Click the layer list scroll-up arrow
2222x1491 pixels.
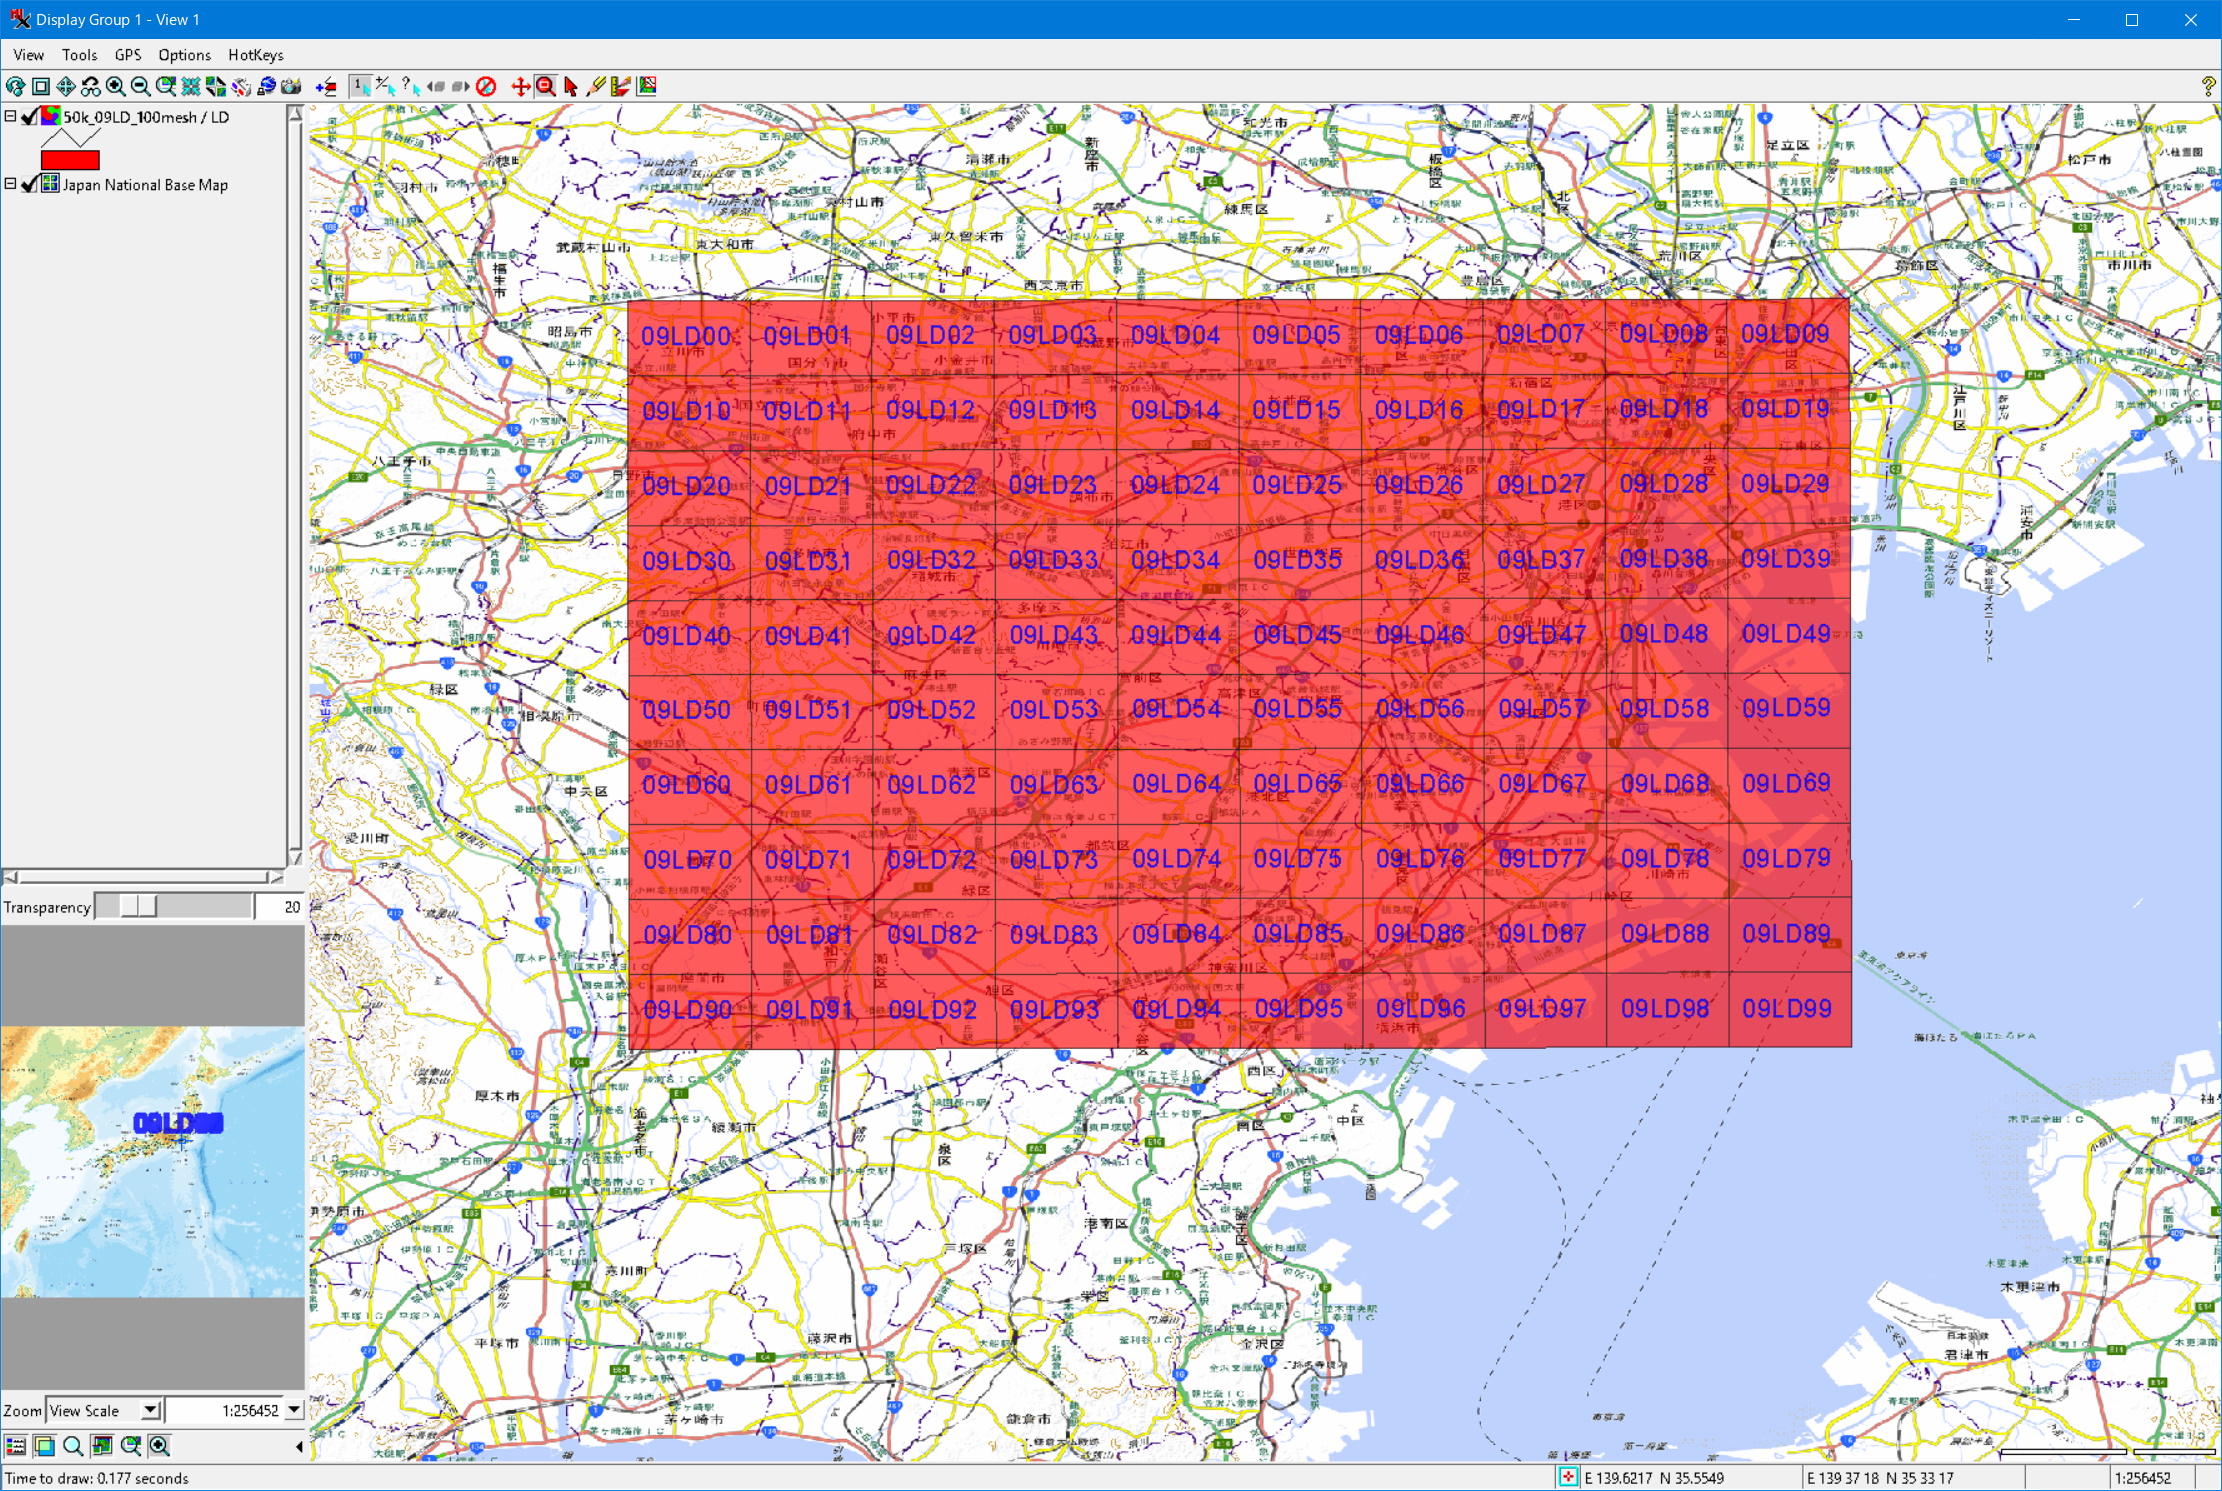pos(295,114)
